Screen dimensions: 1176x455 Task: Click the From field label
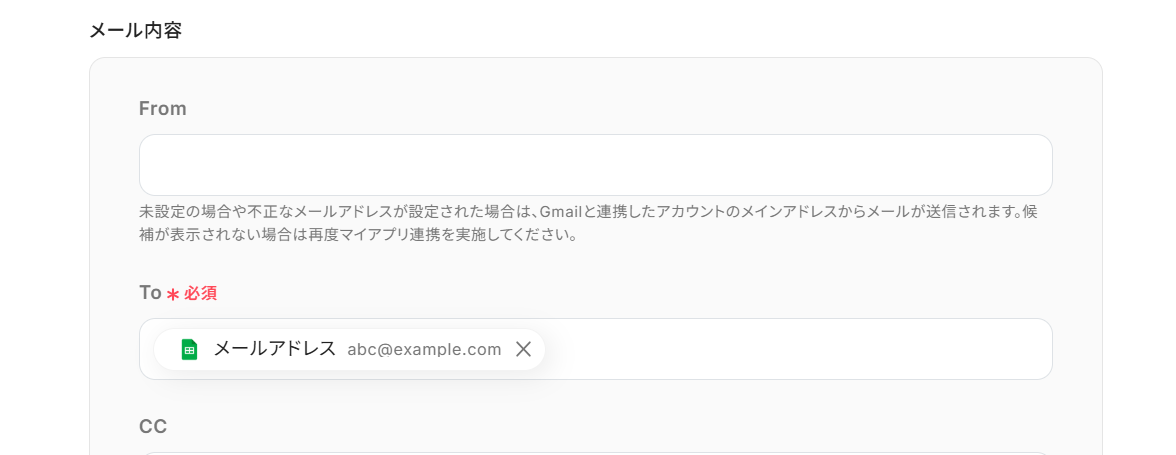coord(163,108)
